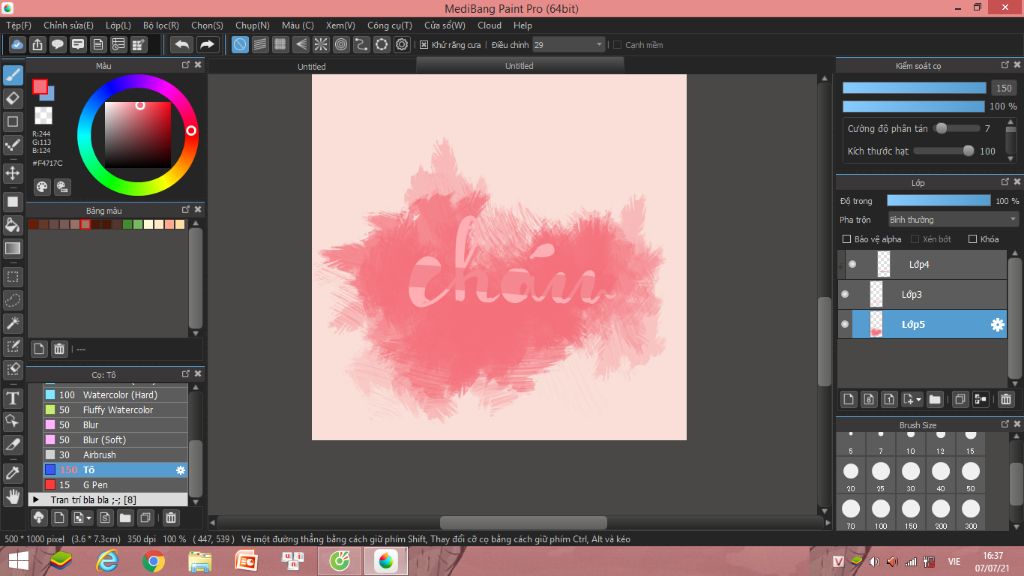Duplicate layer icon in layer panel
This screenshot has height=576, width=1024.
click(x=959, y=399)
